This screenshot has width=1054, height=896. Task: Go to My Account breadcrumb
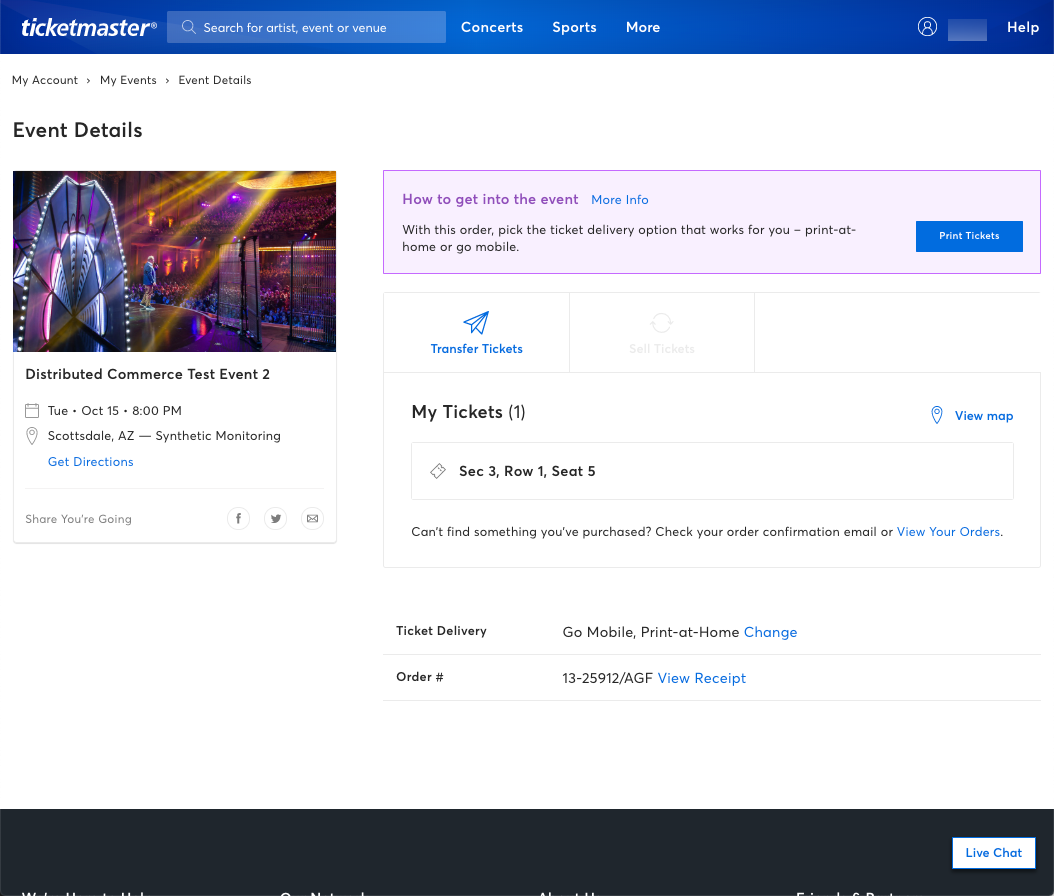pos(45,80)
